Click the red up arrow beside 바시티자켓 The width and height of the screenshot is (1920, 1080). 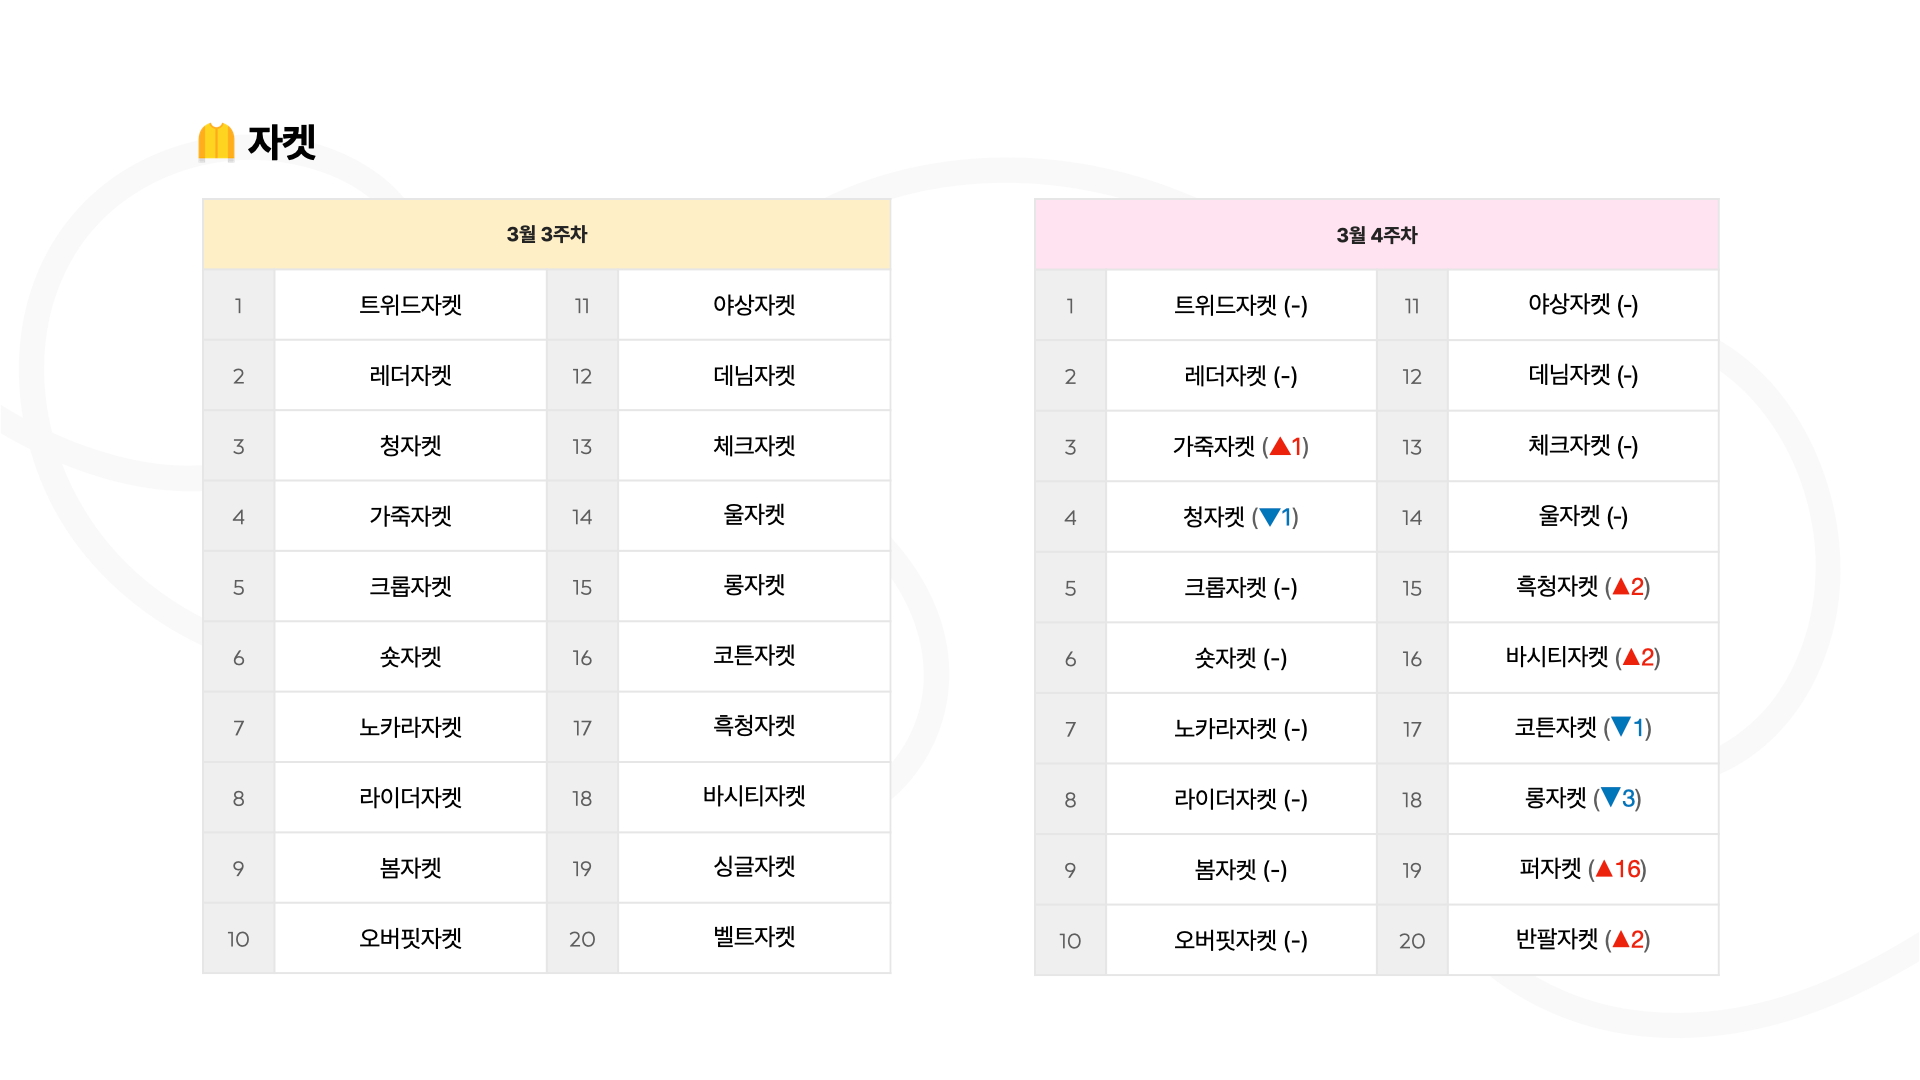pos(1632,657)
